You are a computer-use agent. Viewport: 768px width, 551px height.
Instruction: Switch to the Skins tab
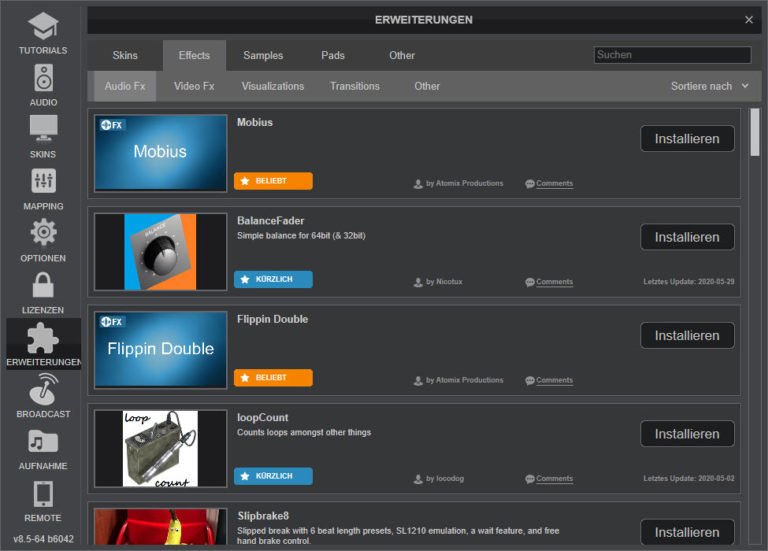tap(125, 55)
